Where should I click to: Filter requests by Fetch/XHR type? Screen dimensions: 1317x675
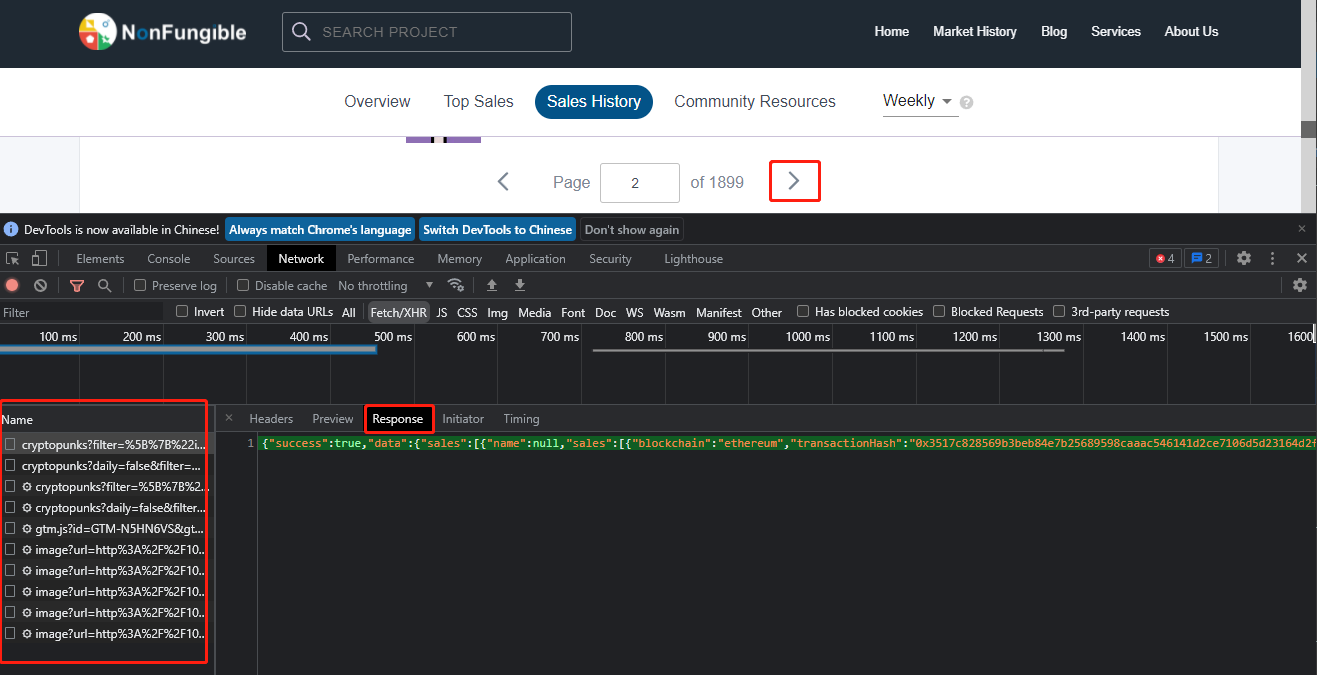click(x=399, y=312)
